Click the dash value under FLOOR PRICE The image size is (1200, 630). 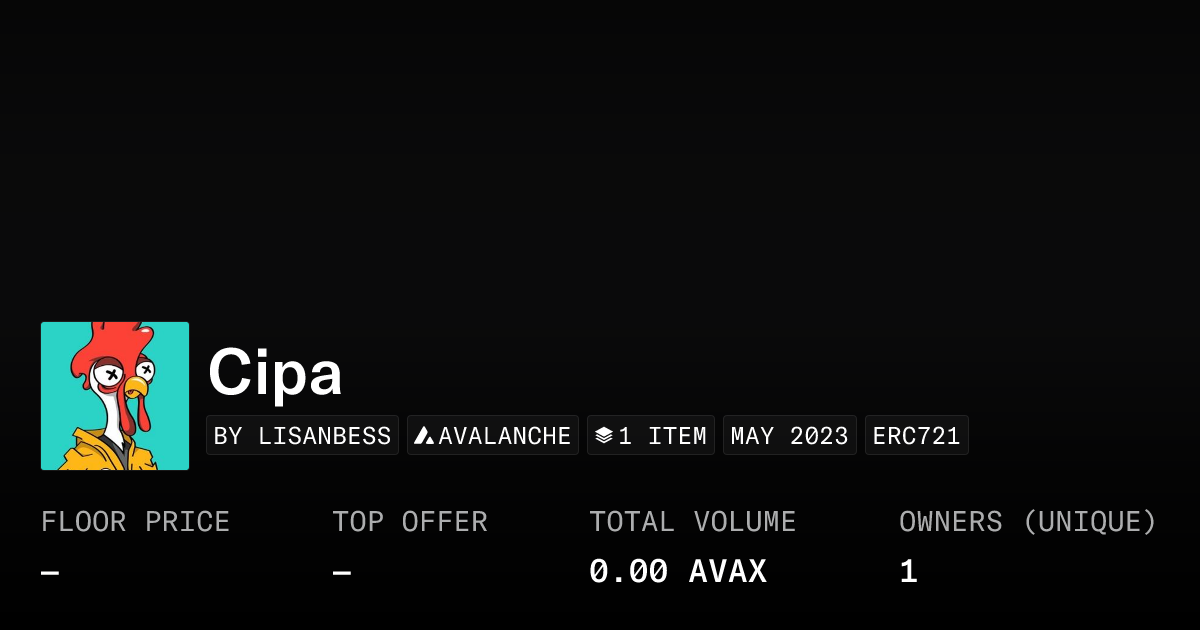[50, 573]
